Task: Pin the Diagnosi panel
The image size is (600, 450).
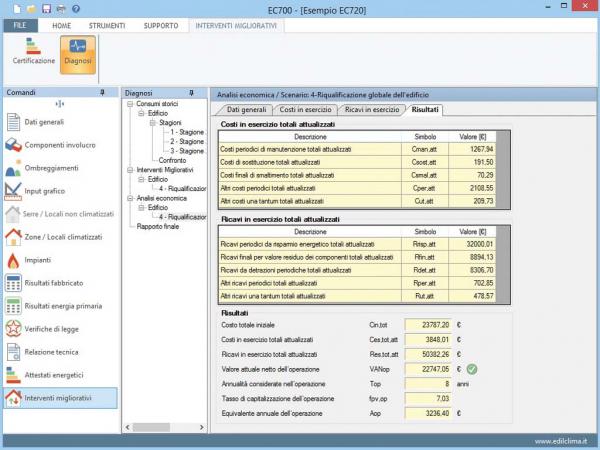Action: (192, 93)
